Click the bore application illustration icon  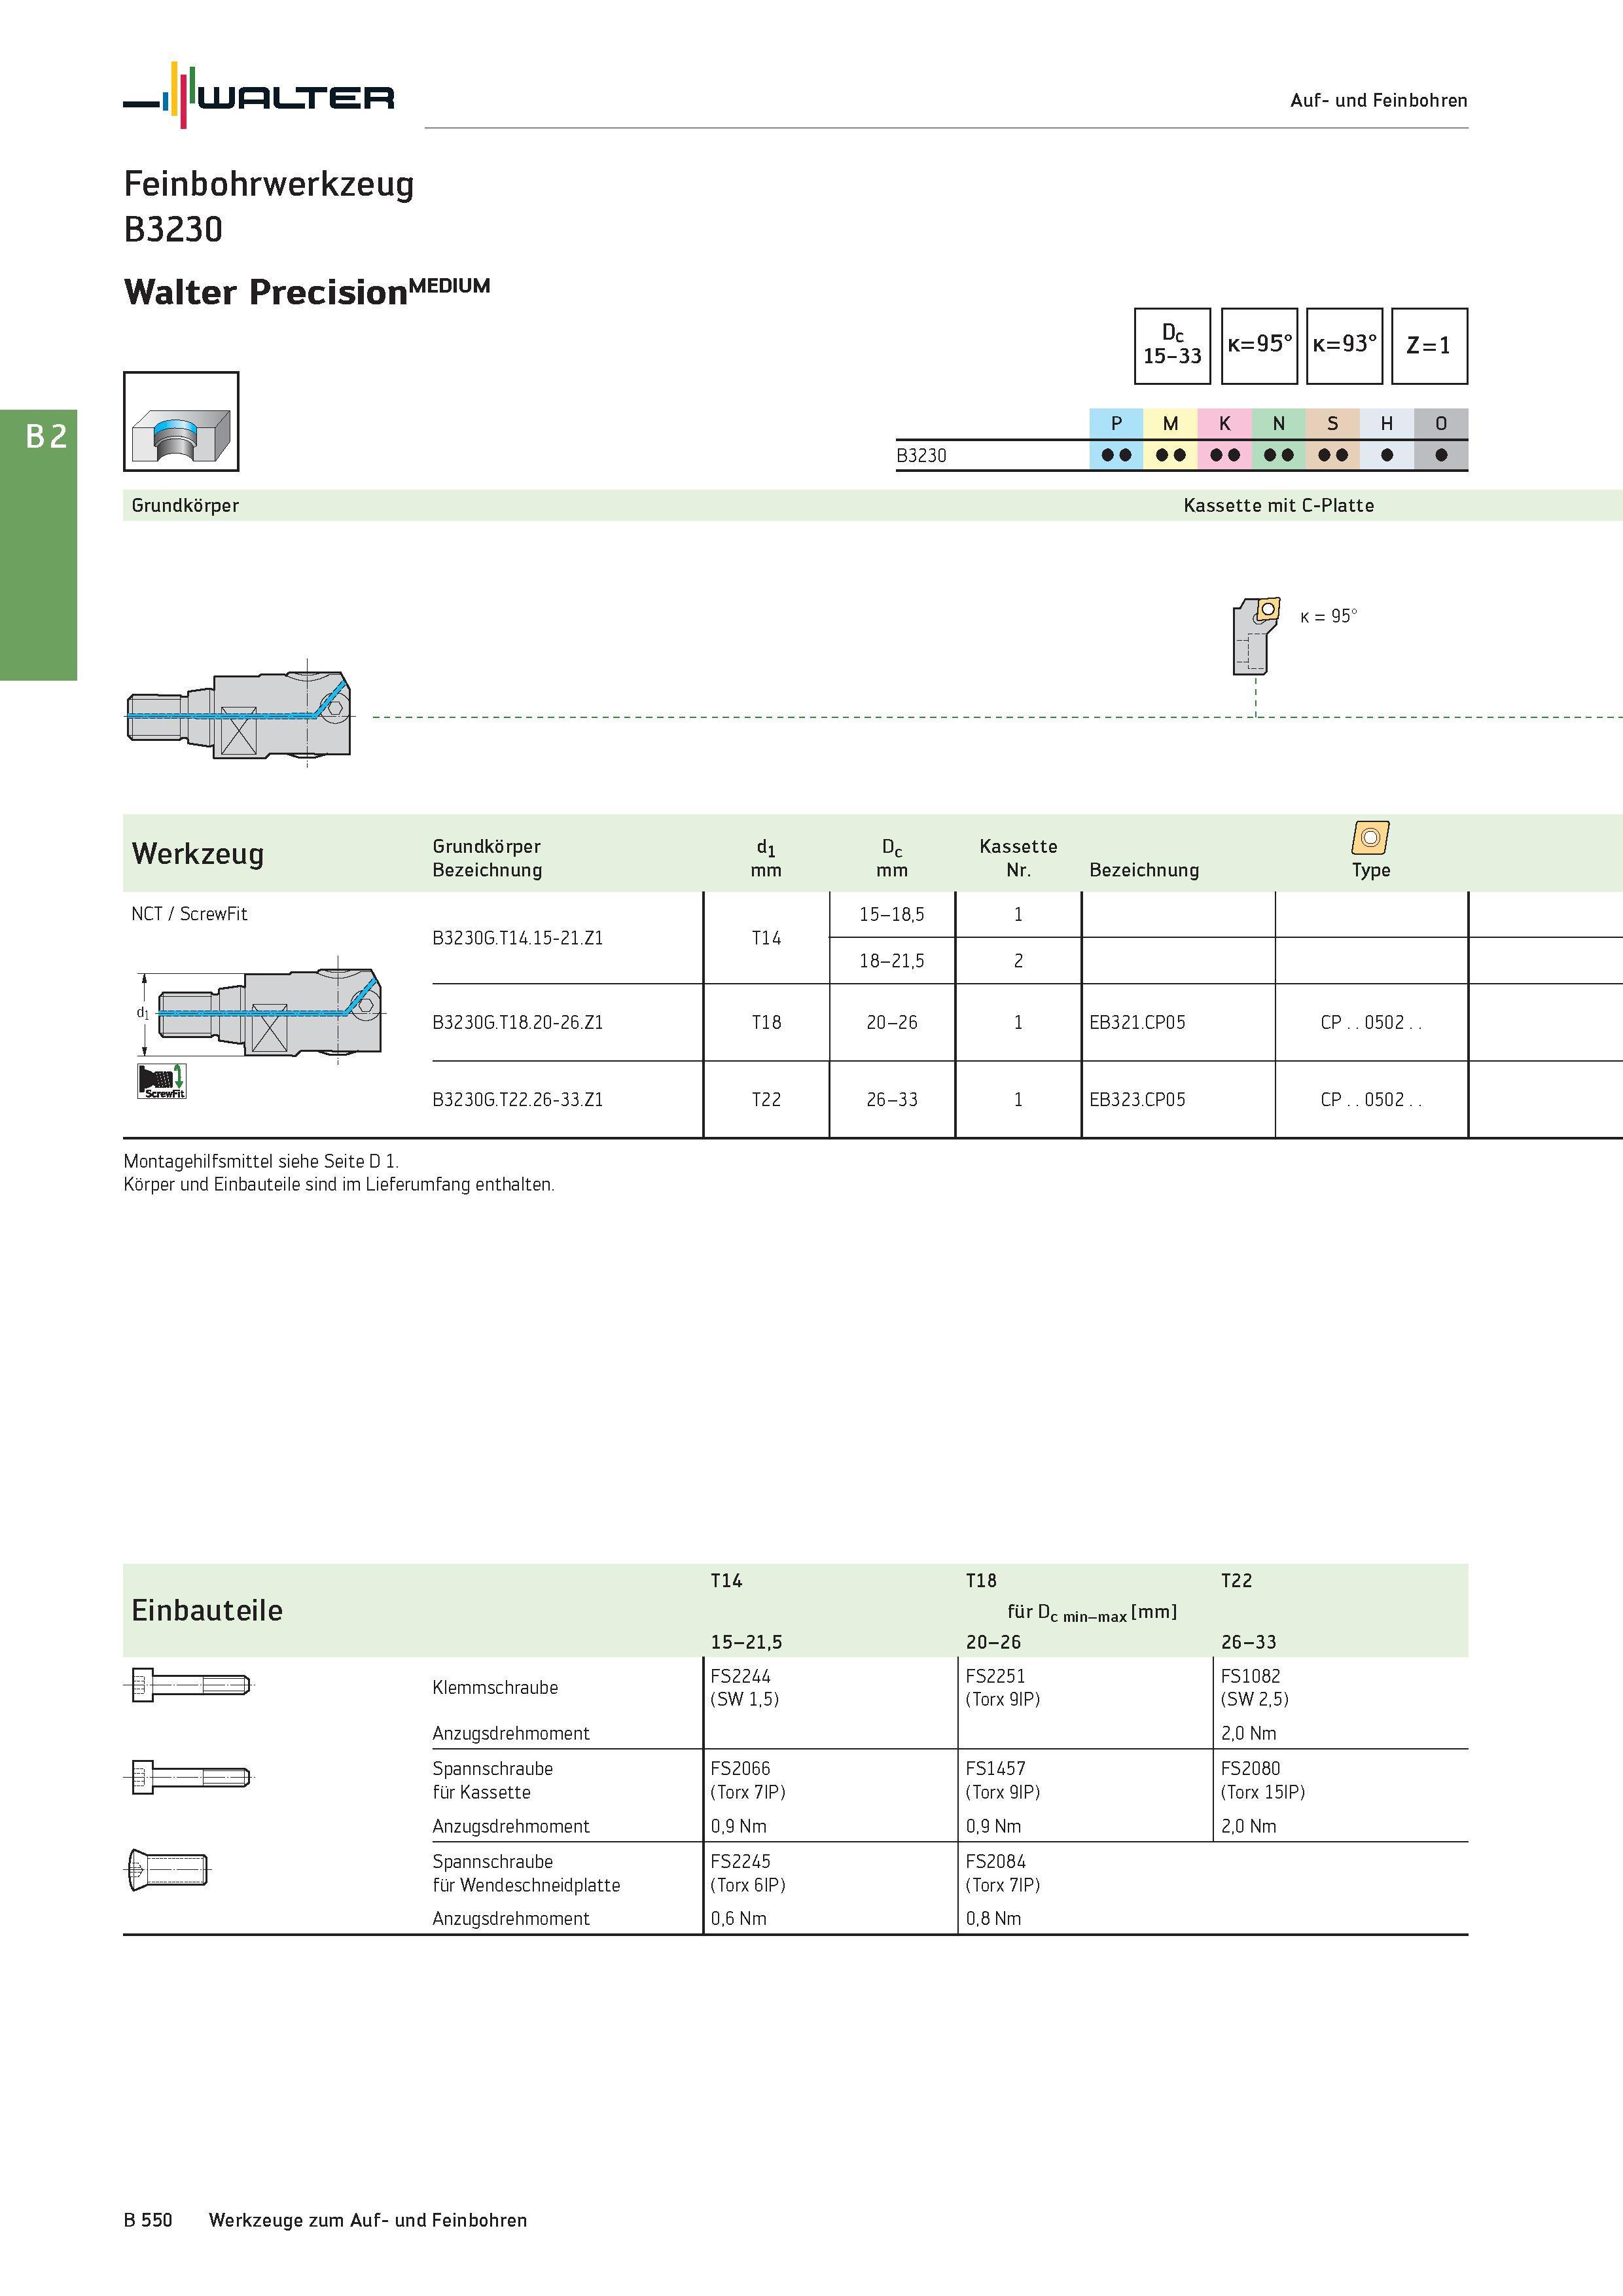click(181, 421)
